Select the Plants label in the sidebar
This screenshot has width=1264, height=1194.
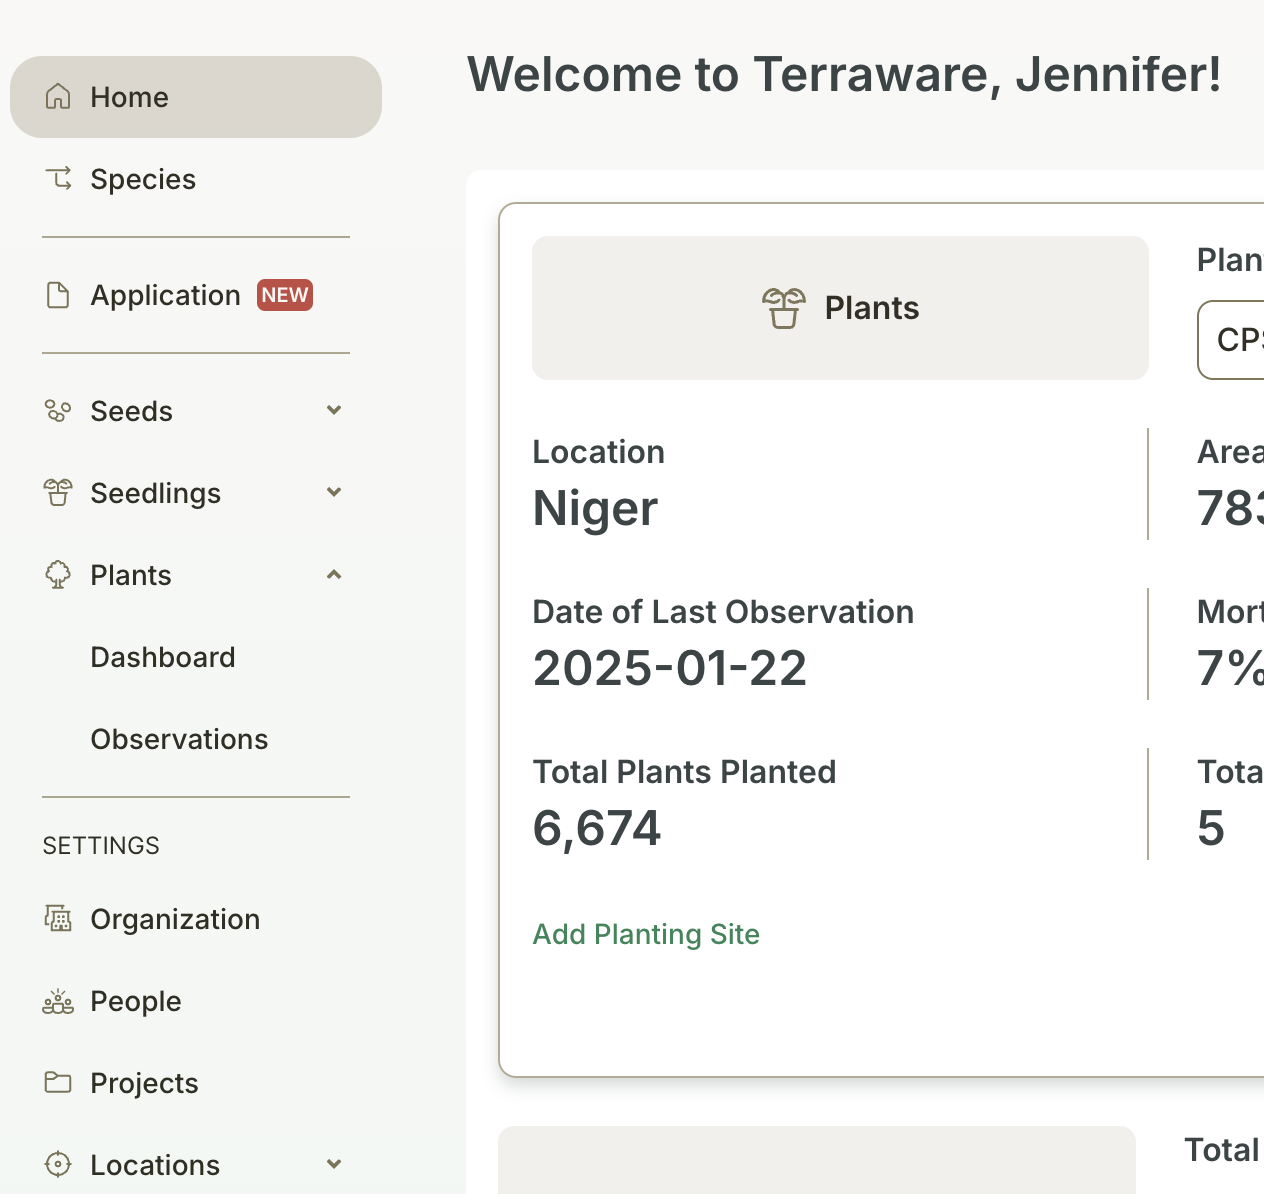131,575
